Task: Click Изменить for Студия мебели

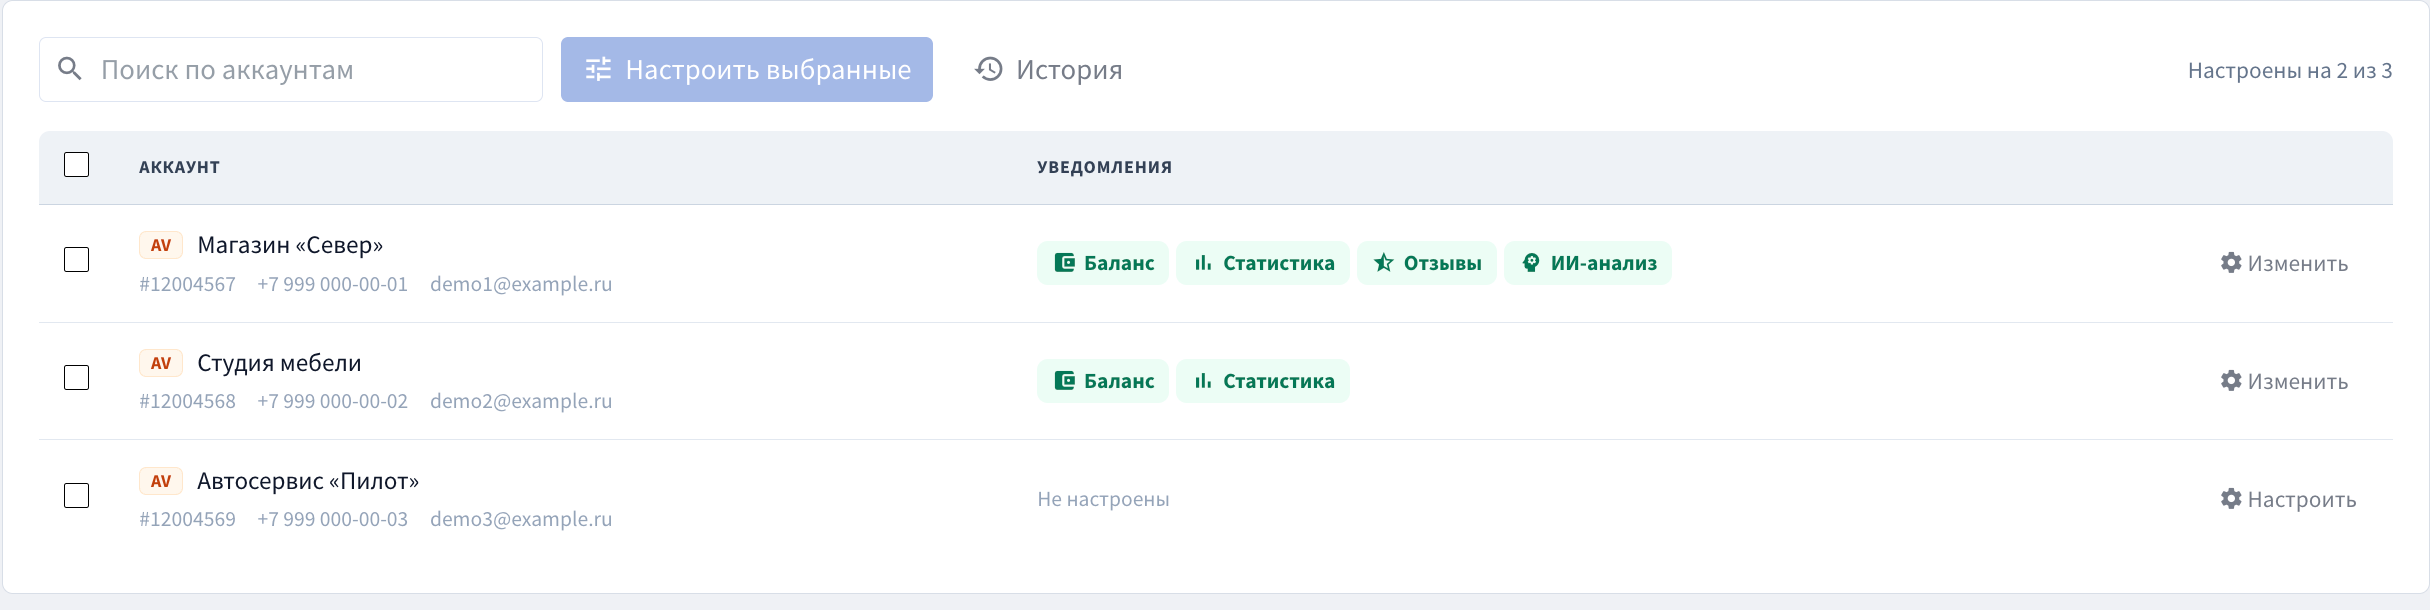Action: (x=2284, y=381)
